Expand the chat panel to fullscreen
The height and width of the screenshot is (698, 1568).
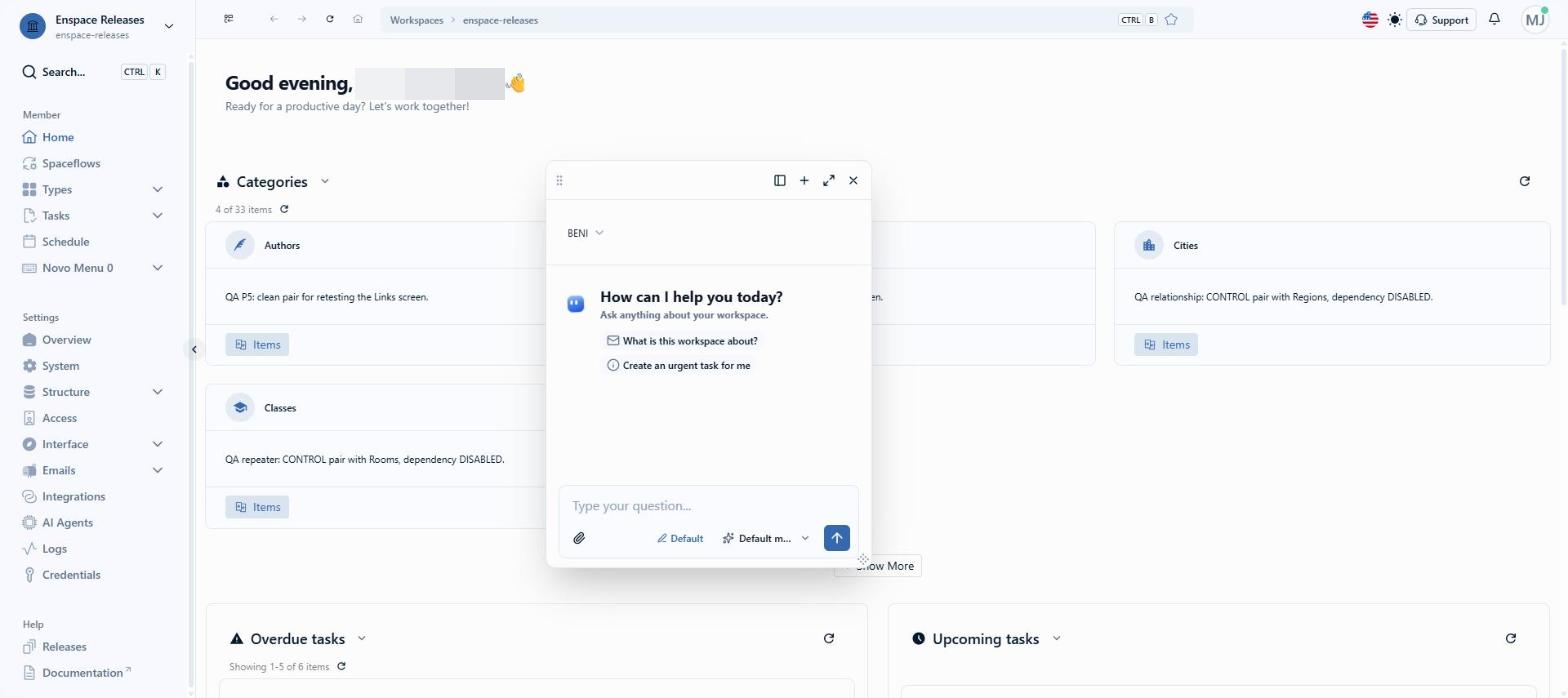(829, 180)
